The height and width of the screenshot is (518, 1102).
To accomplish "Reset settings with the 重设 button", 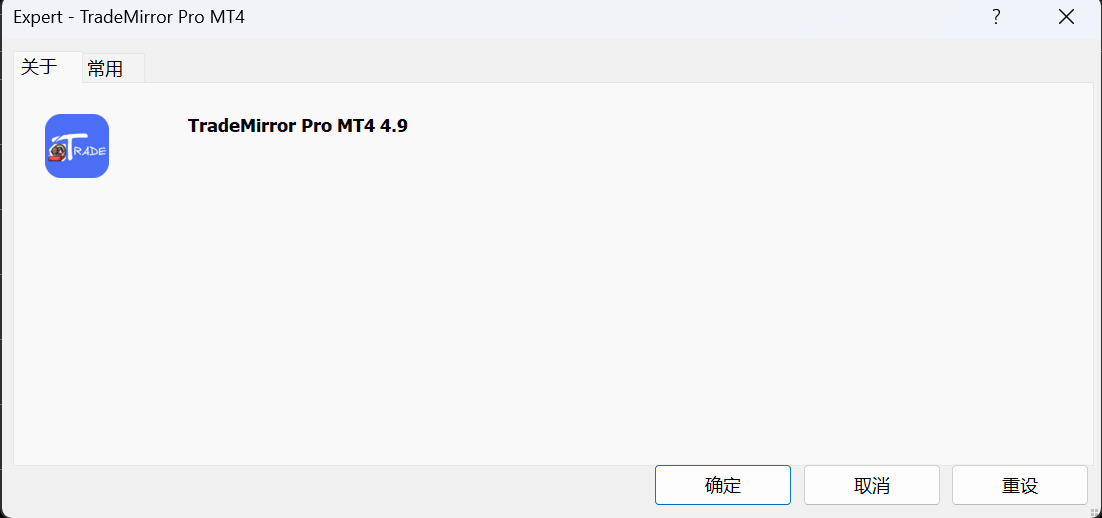I will [x=1020, y=485].
